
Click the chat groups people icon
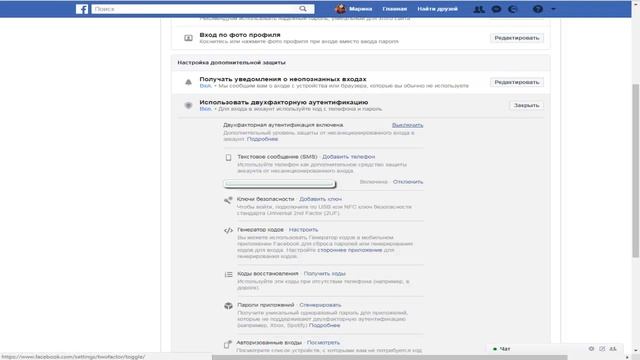click(613, 349)
